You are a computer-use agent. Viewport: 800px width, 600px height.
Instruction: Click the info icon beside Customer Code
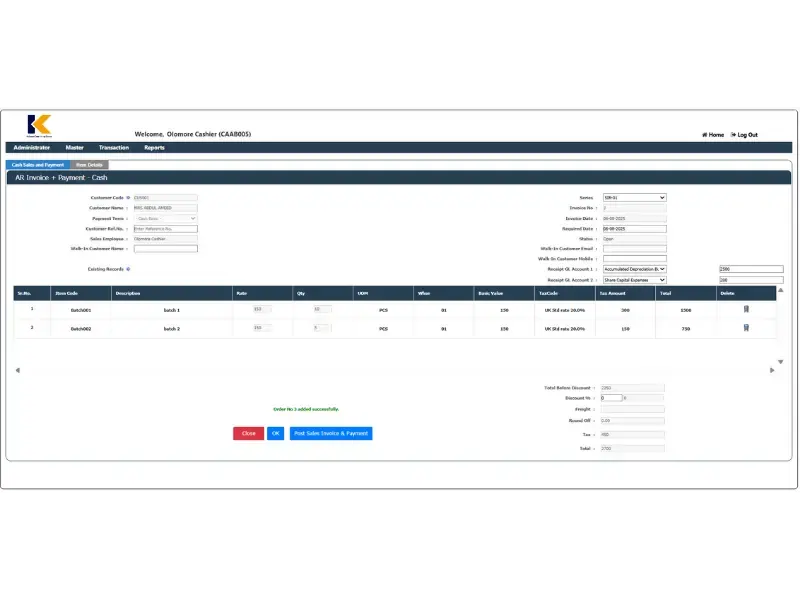129,197
